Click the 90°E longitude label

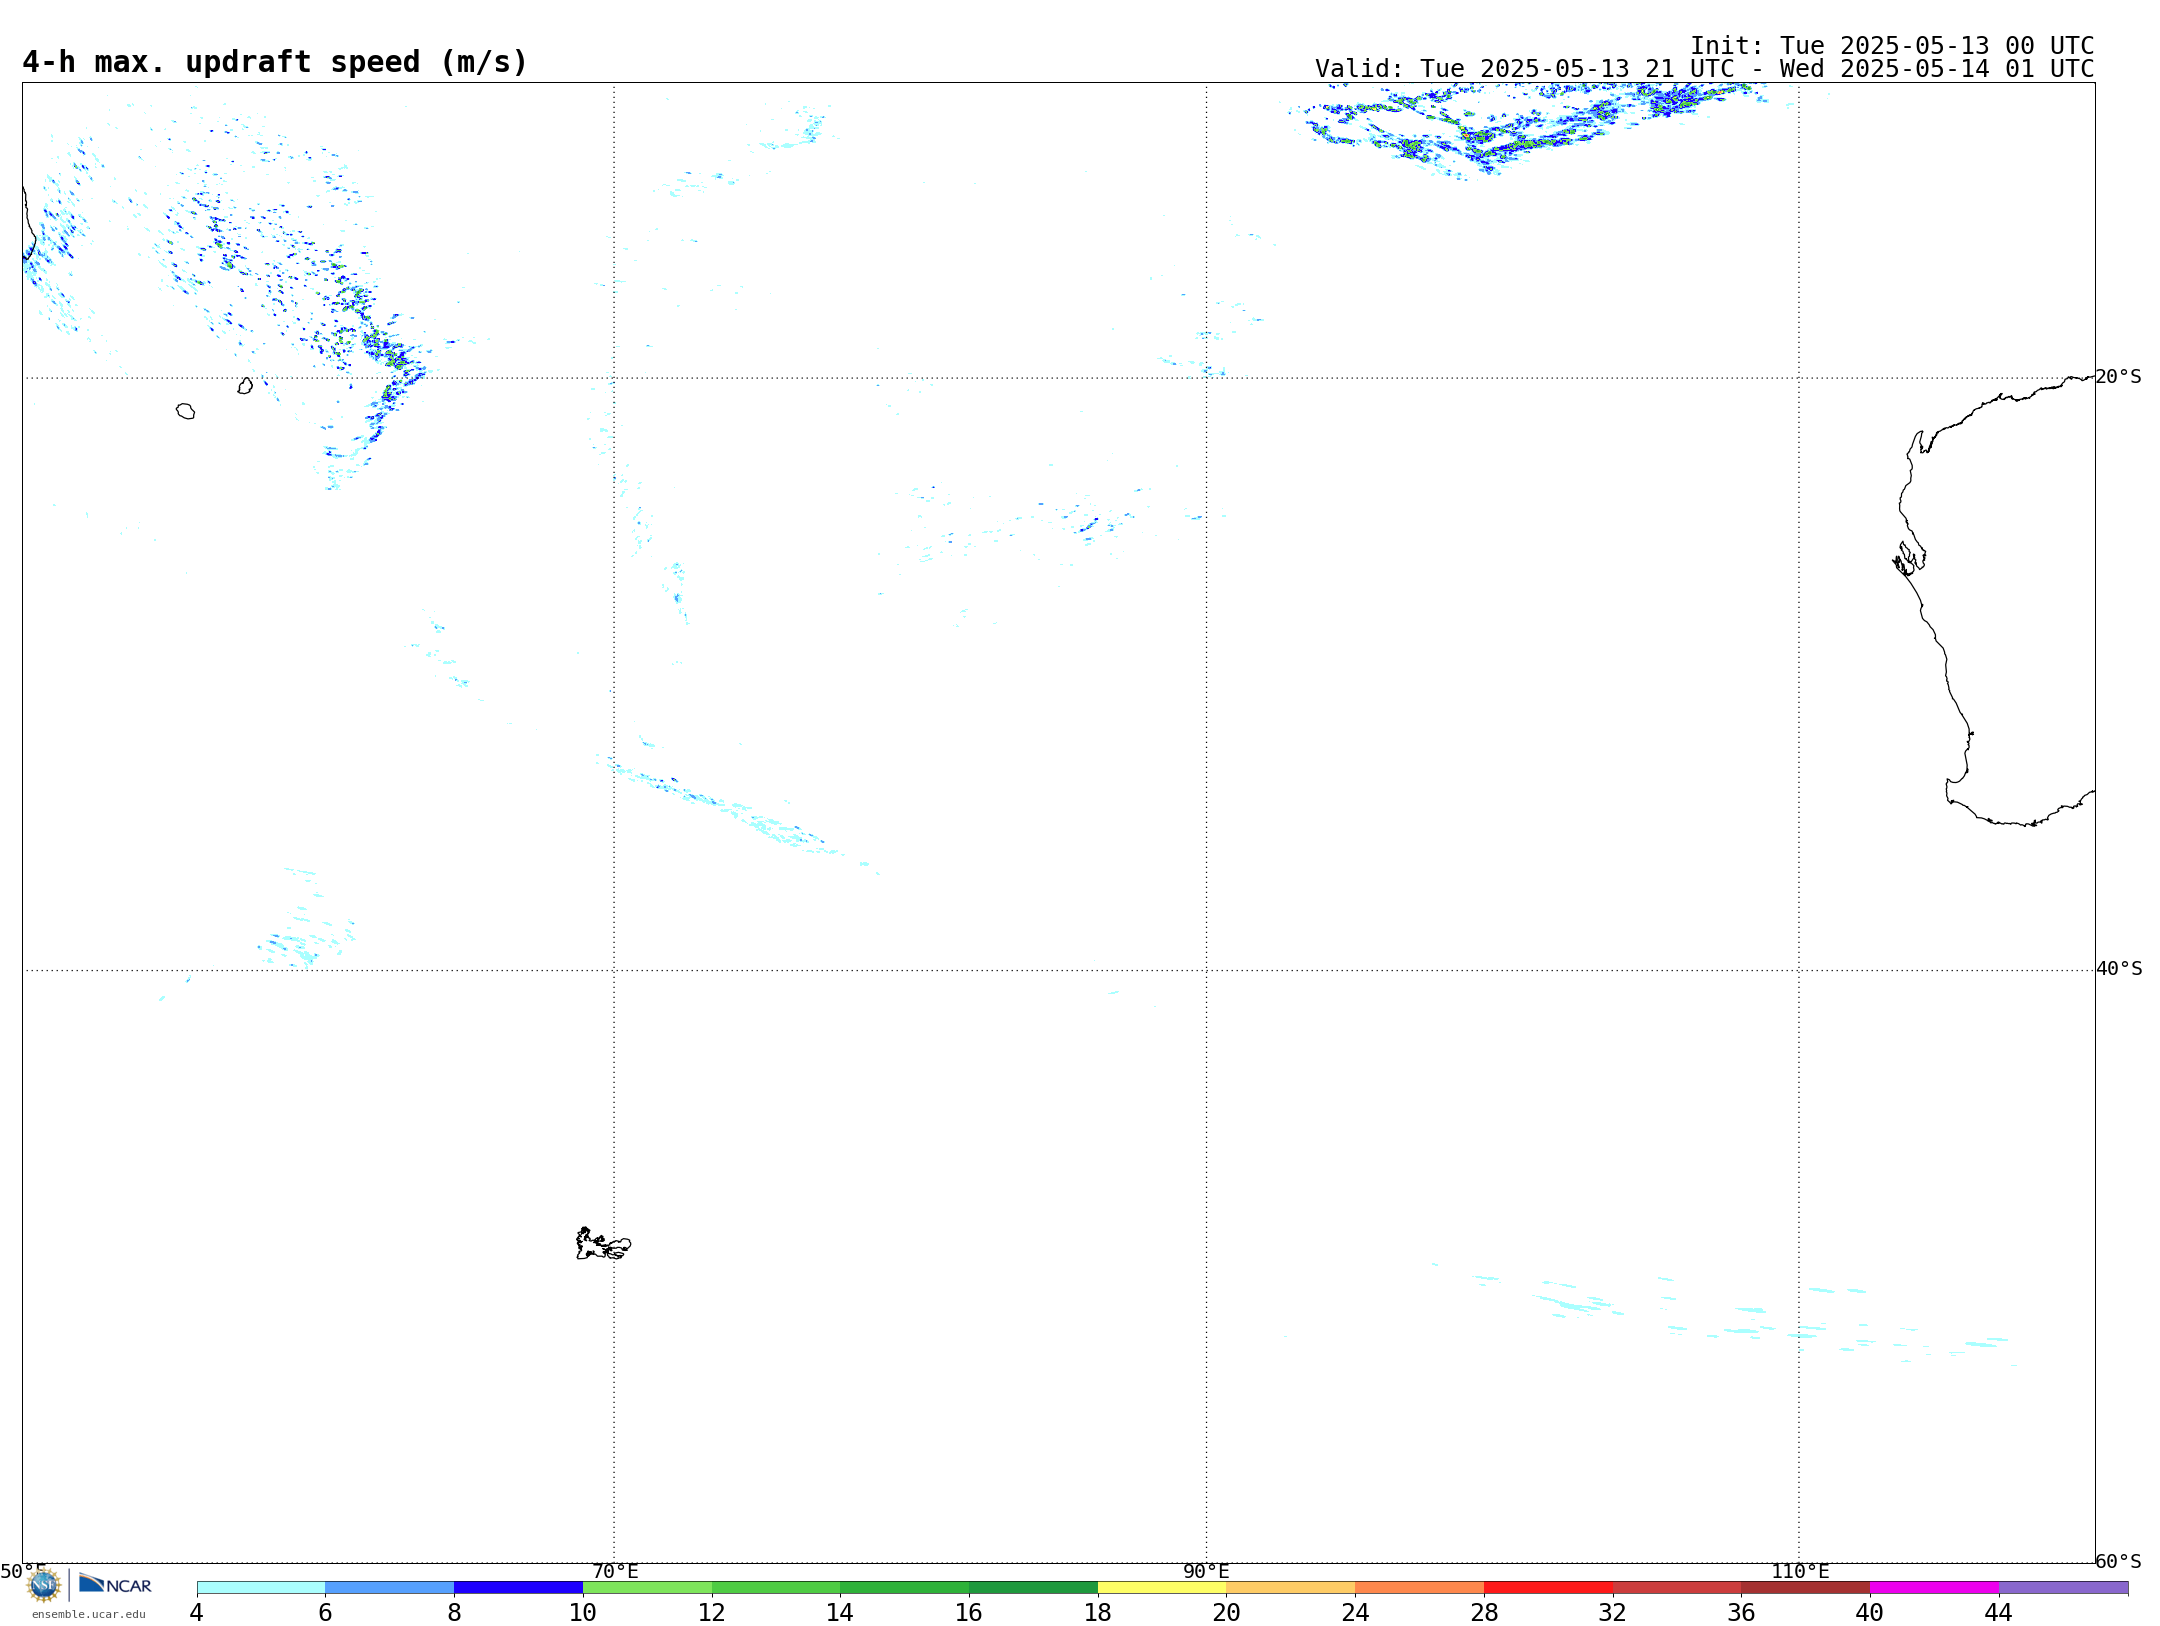pos(1206,1572)
